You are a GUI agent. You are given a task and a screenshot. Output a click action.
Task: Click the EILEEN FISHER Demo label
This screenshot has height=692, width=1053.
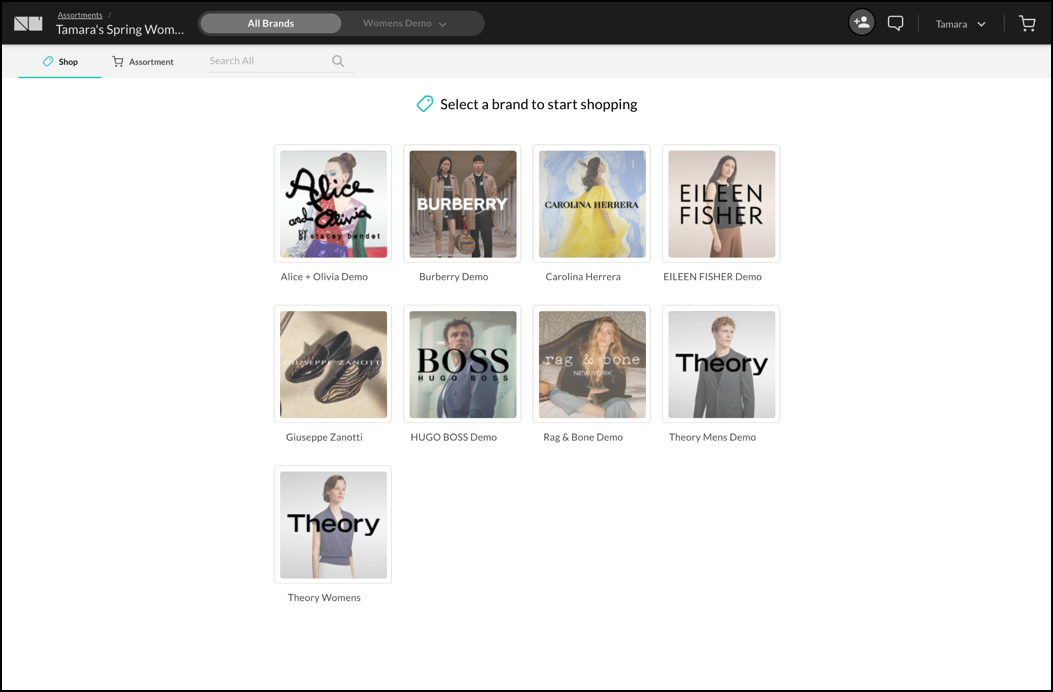[x=713, y=277]
